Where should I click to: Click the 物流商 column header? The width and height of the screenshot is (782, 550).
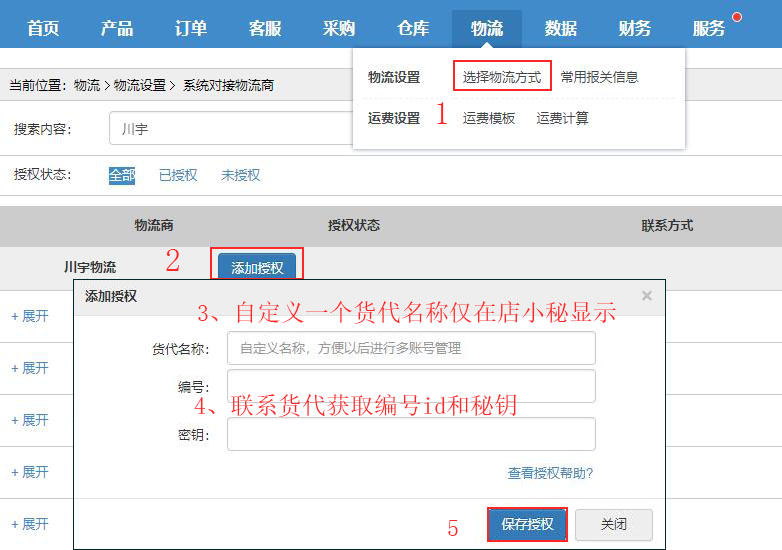point(154,225)
